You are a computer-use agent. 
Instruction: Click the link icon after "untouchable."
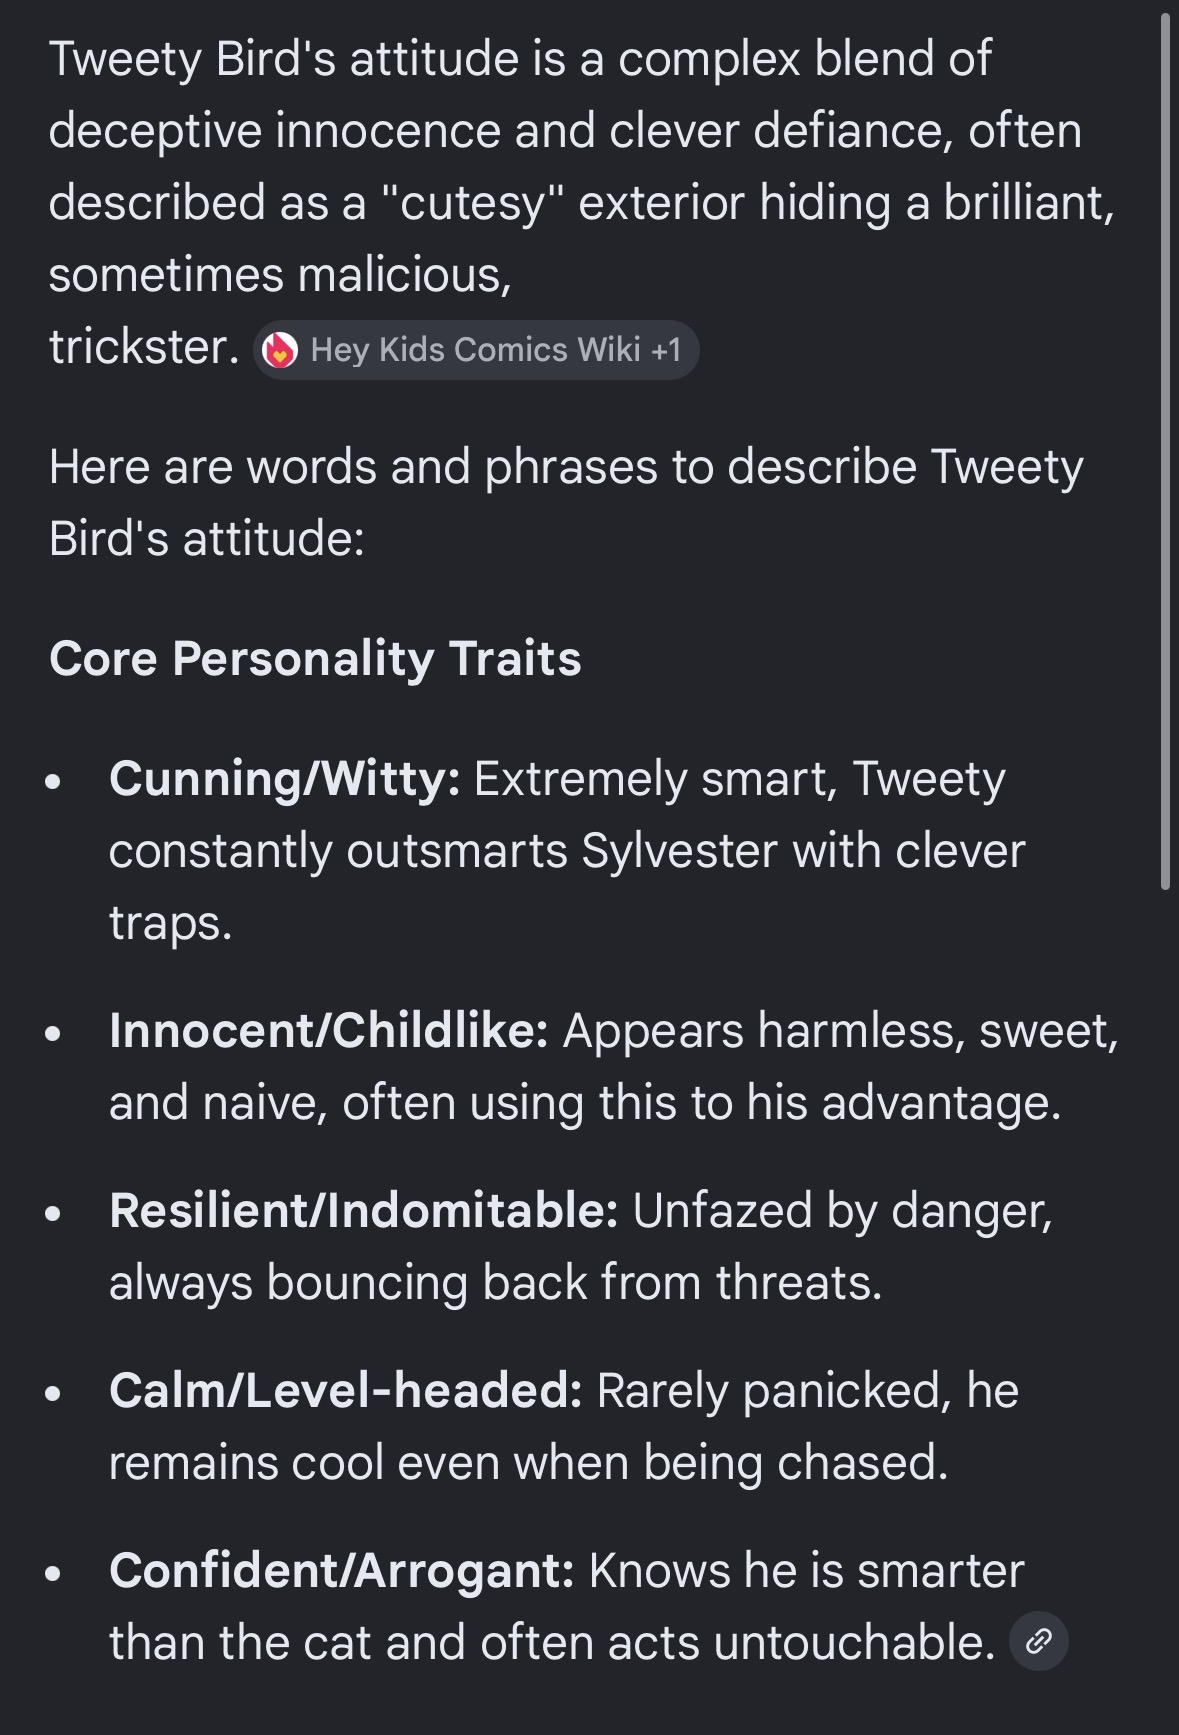[1039, 1641]
